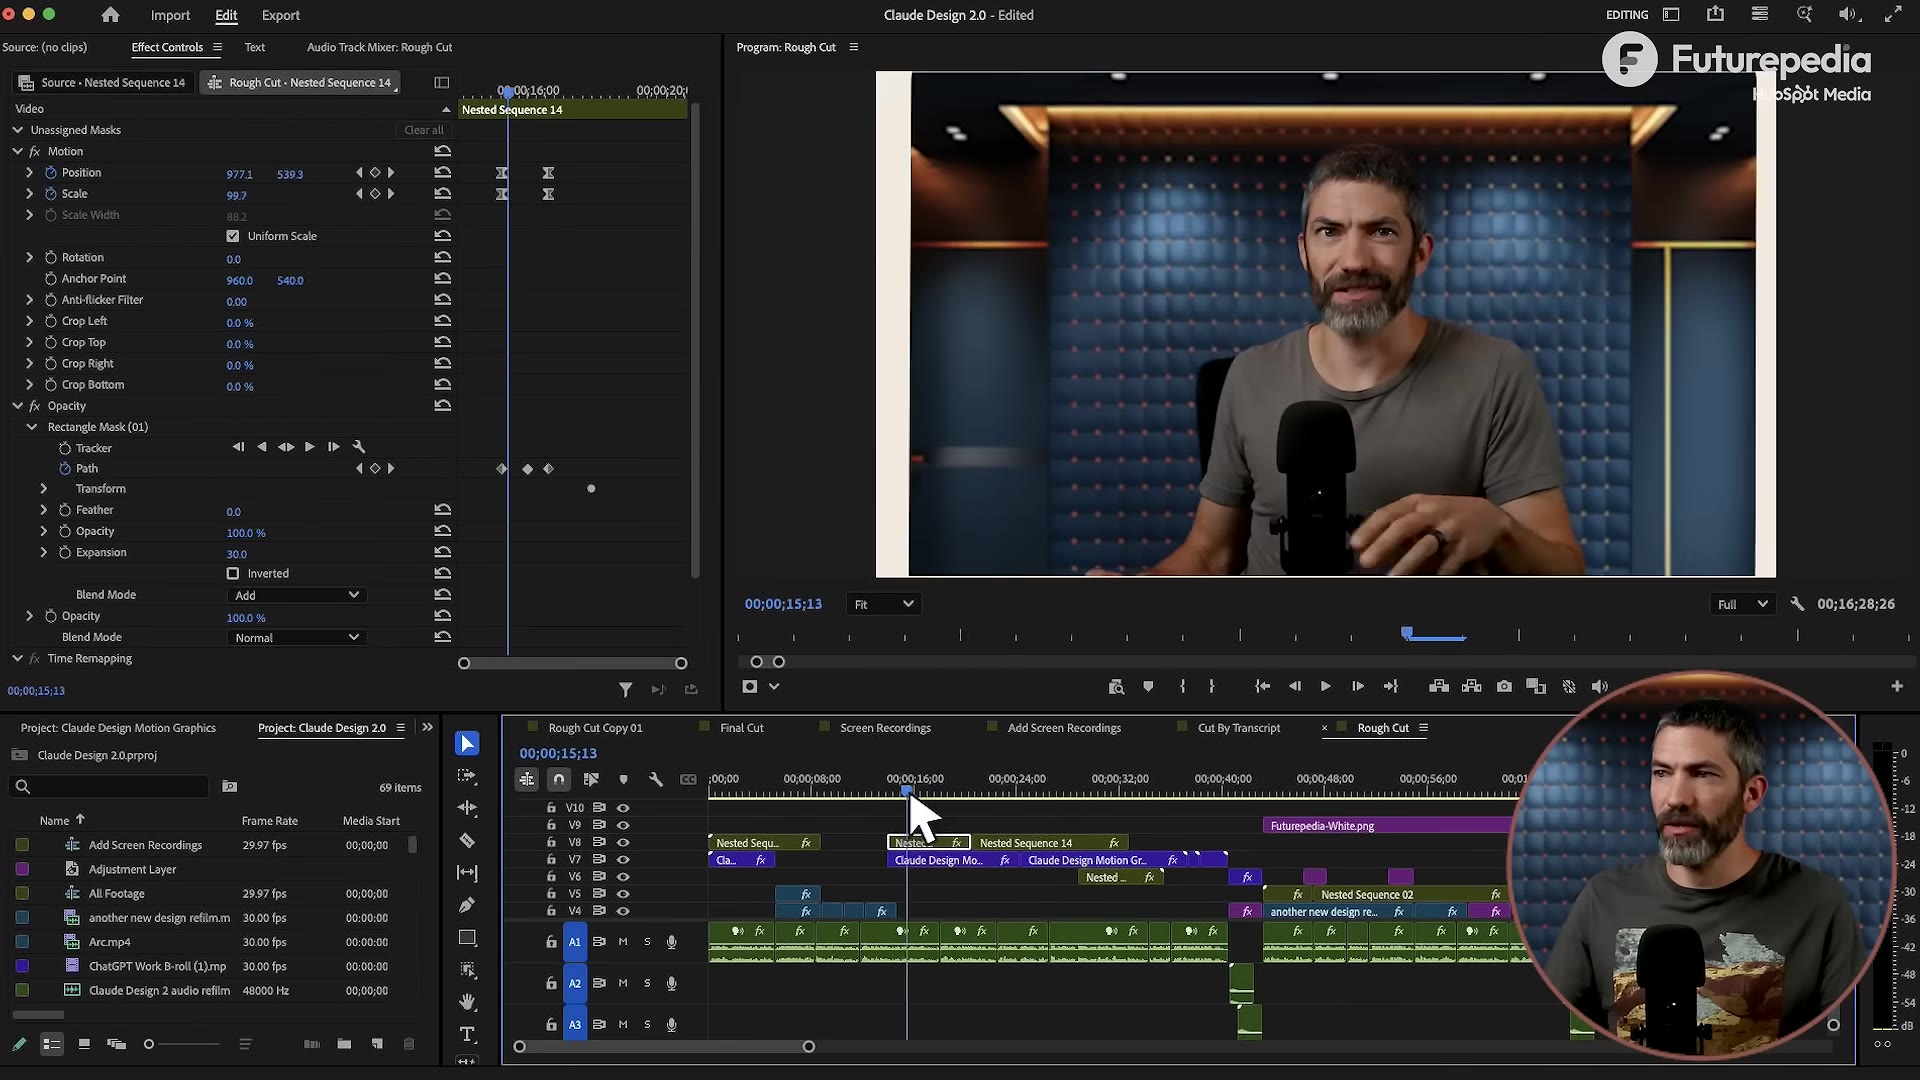Toggle the Position stopwatch animation
1920x1080 pixels.
51,173
